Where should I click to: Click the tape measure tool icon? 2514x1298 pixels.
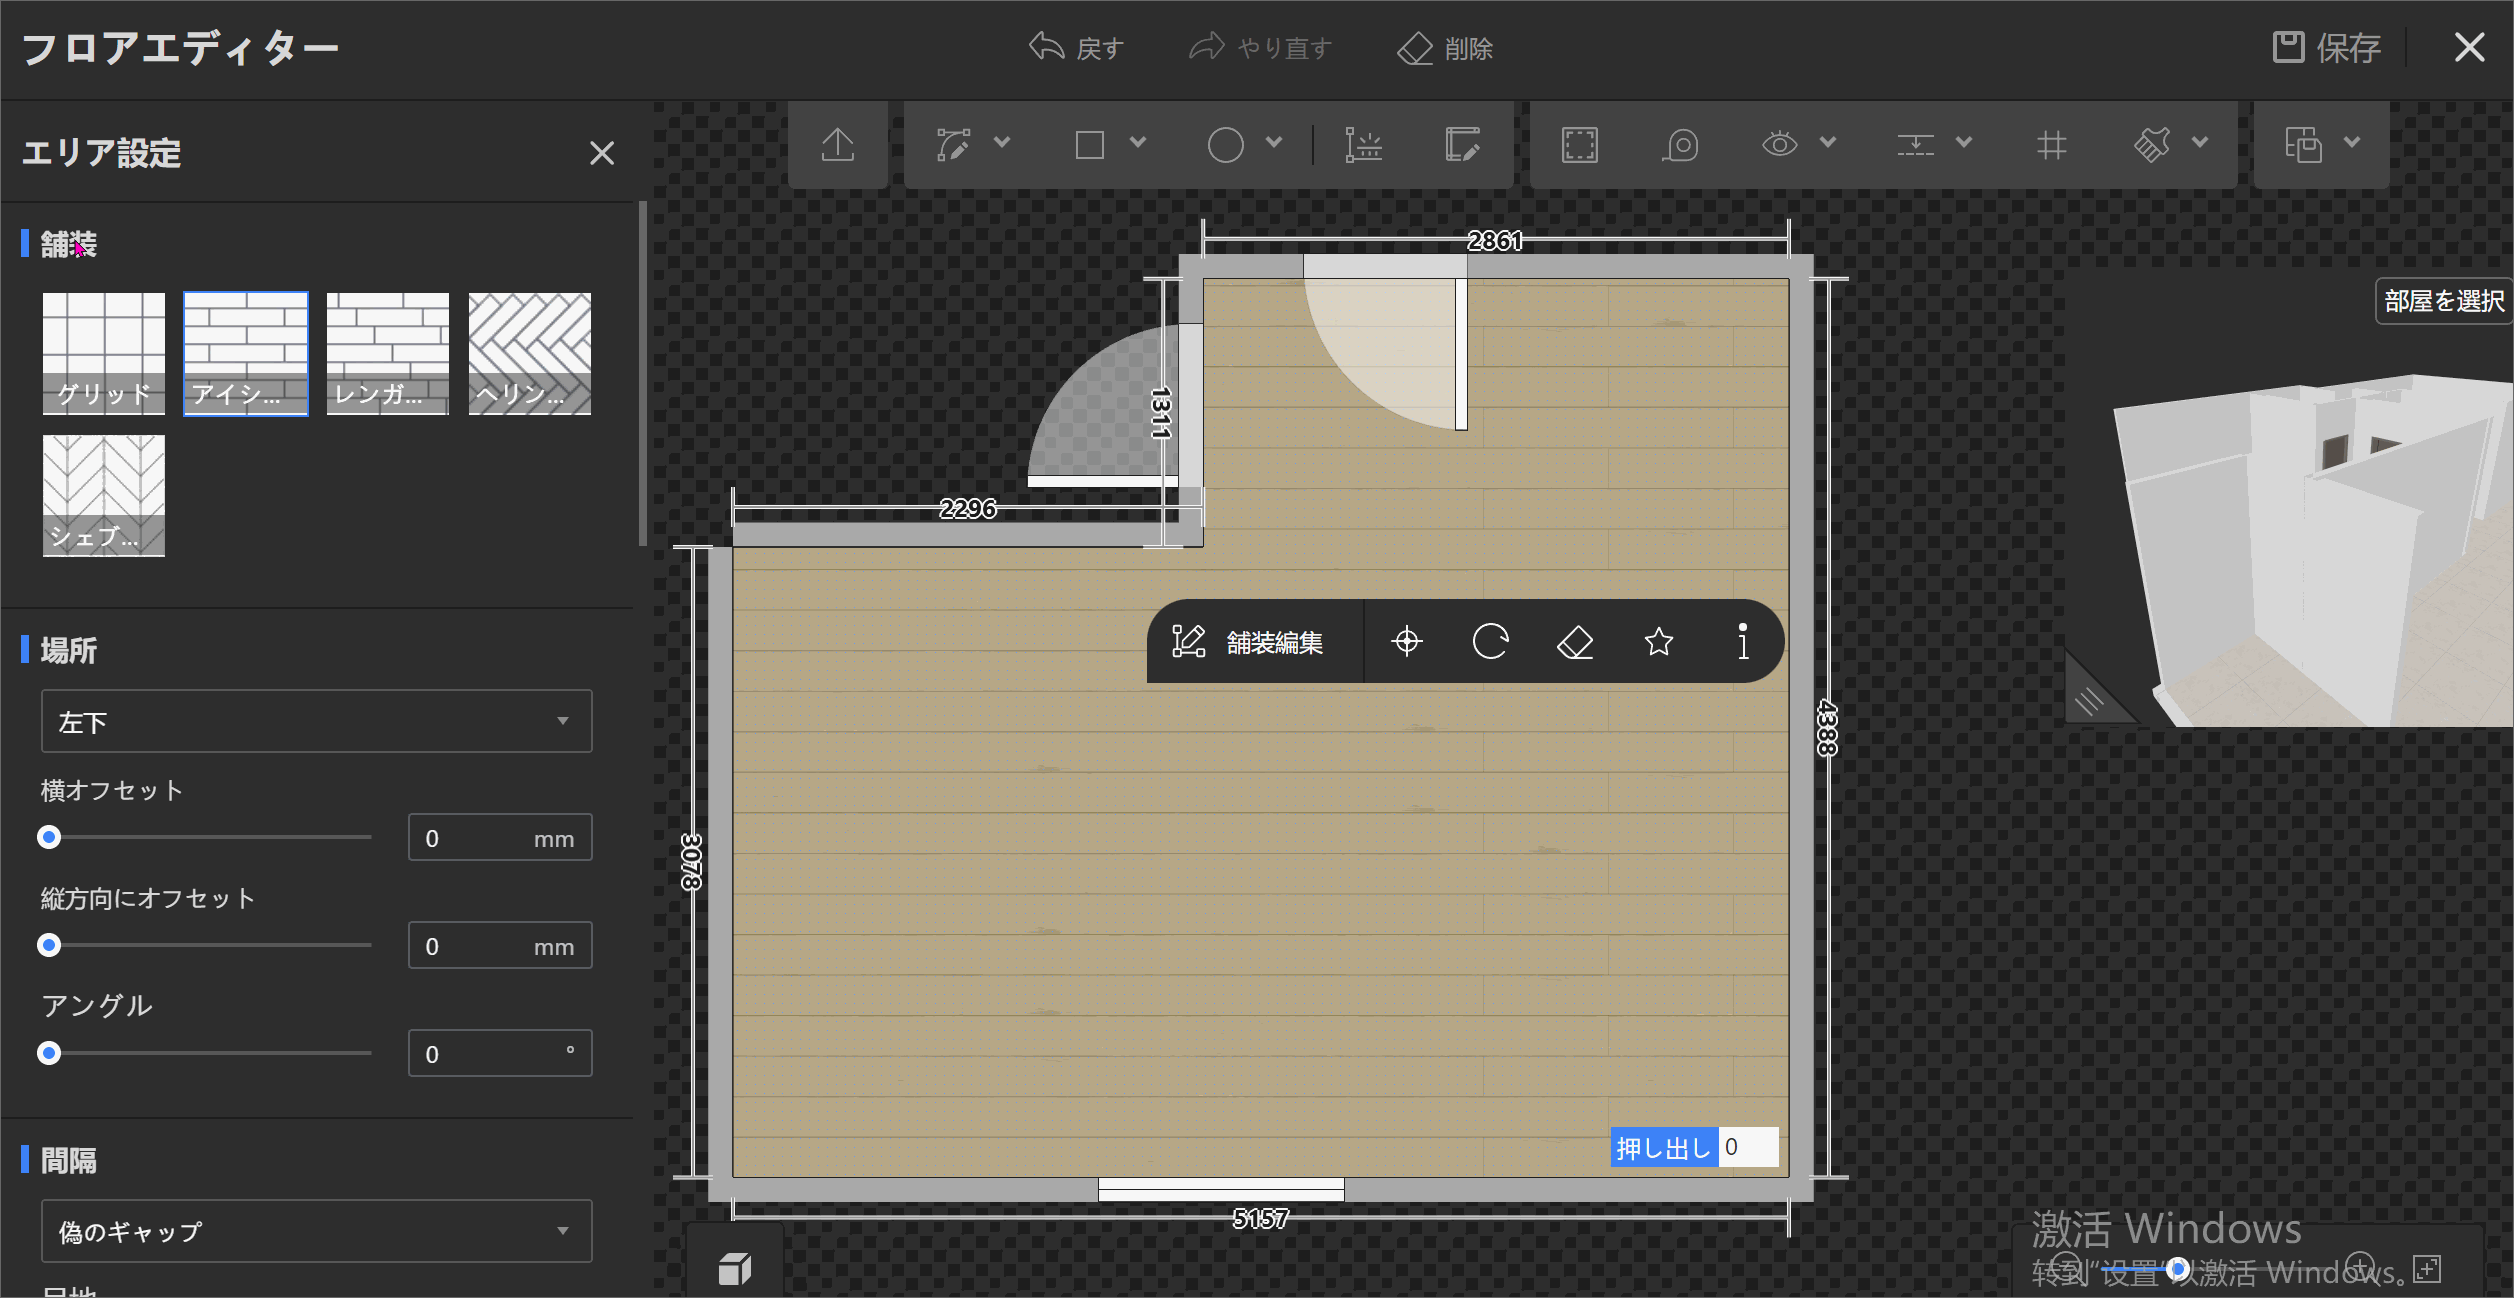1680,145
